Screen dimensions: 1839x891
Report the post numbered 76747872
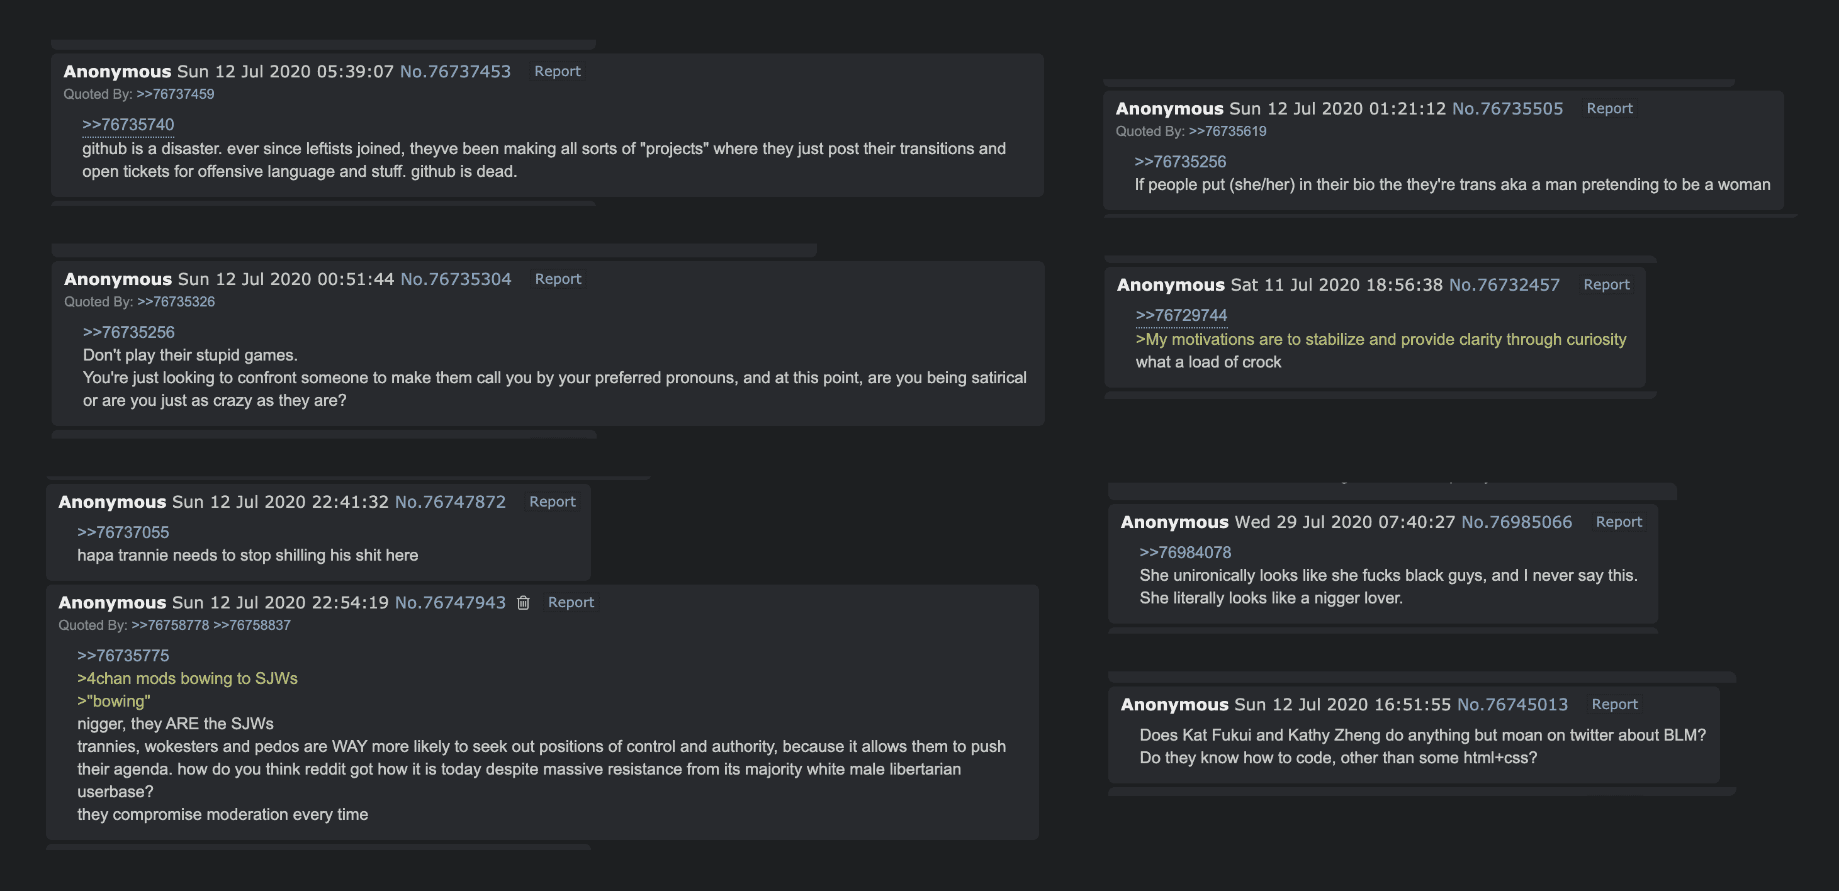(x=552, y=502)
